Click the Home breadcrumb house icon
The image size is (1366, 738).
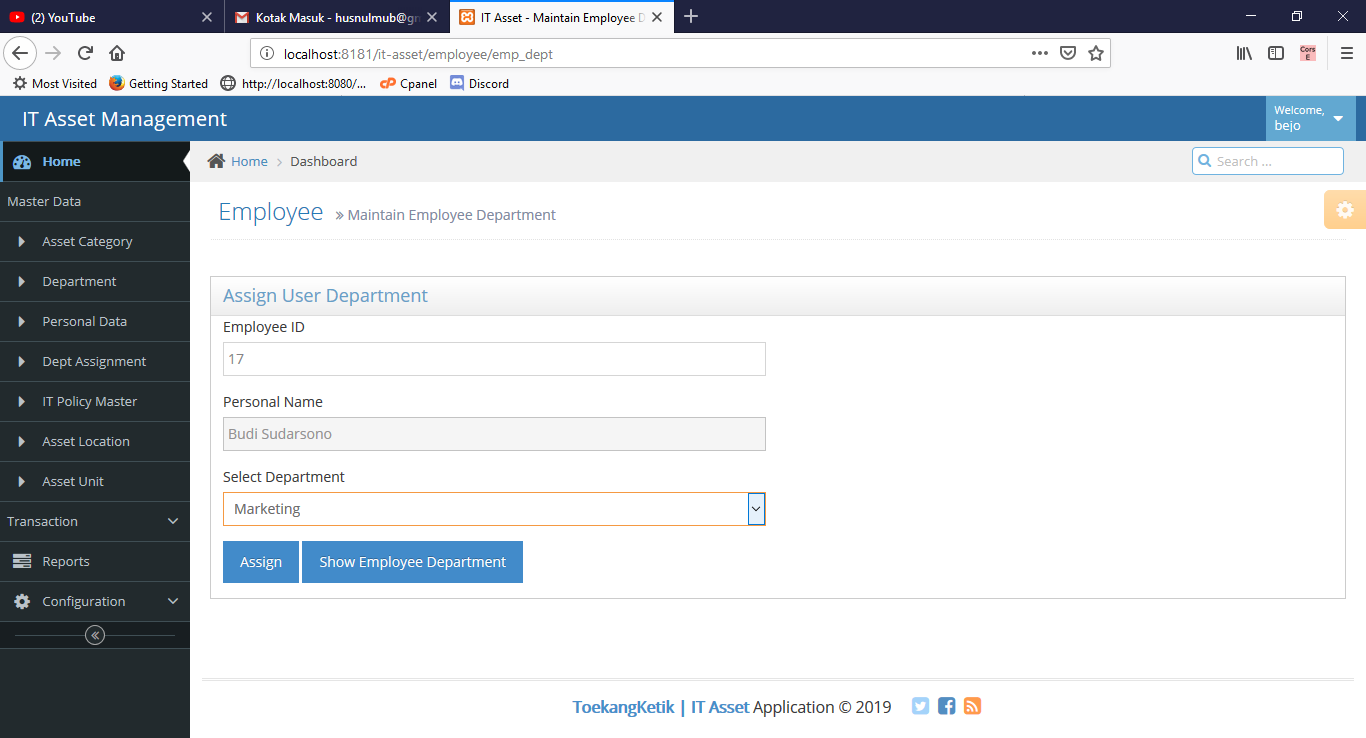click(x=215, y=160)
